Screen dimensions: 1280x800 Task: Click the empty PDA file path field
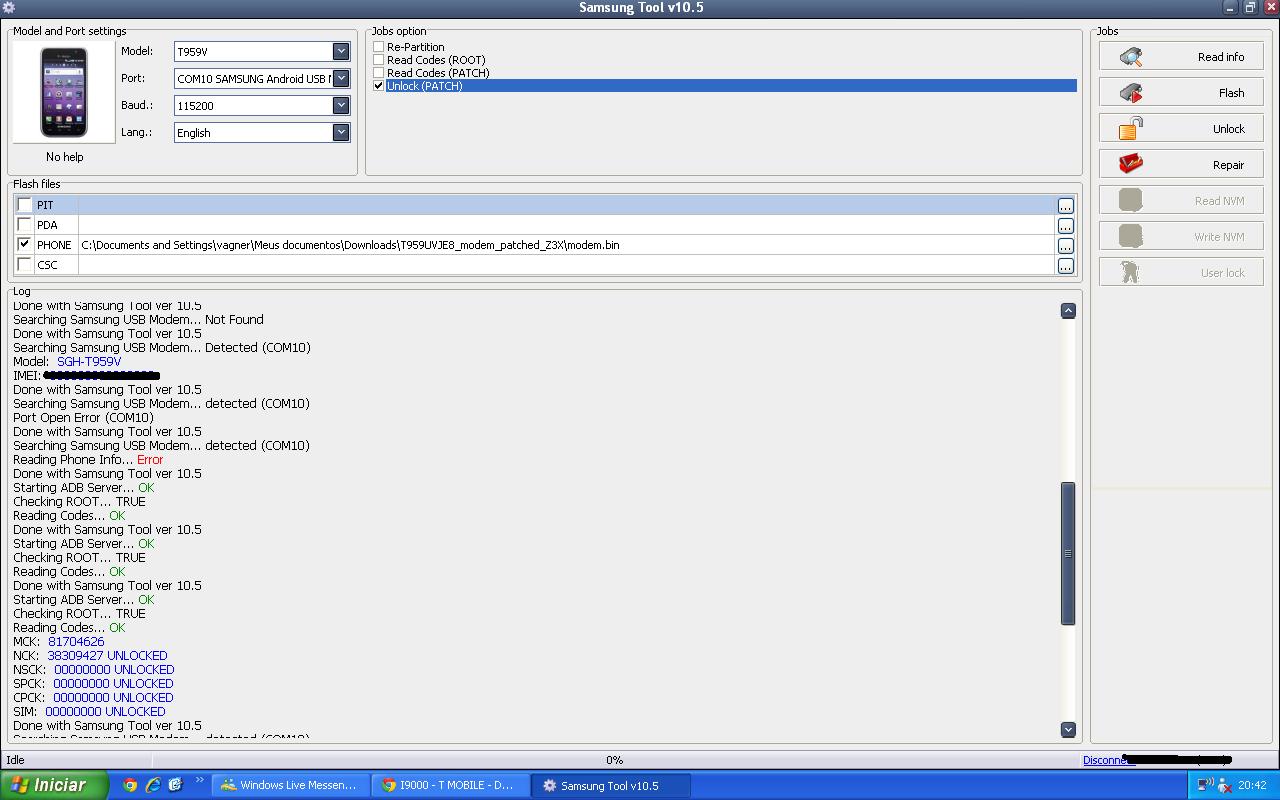566,225
